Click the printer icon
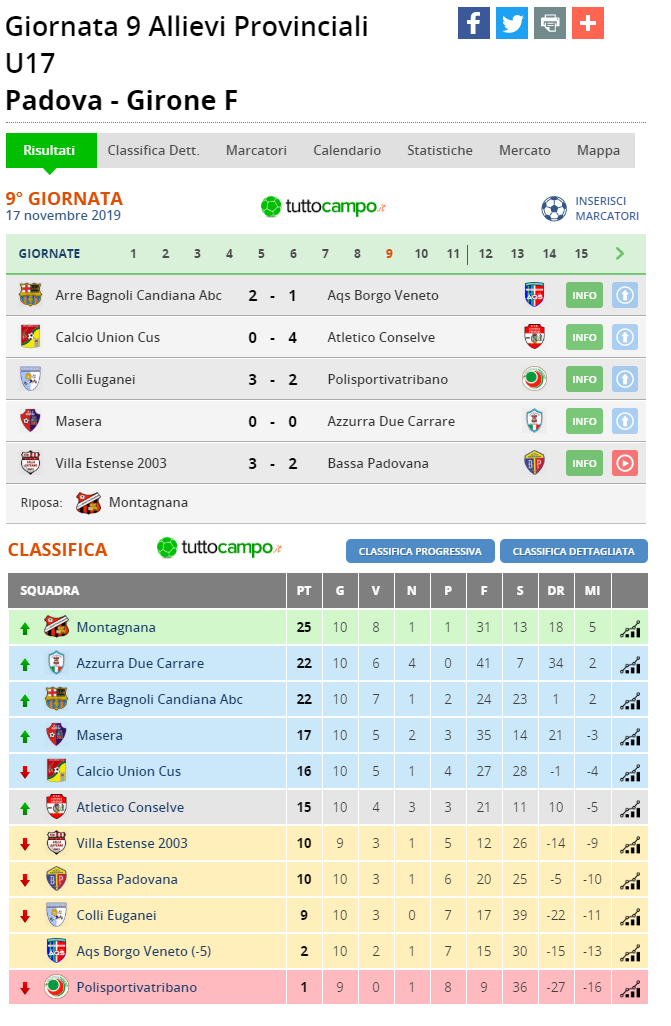This screenshot has width=671, height=1026. [x=550, y=24]
